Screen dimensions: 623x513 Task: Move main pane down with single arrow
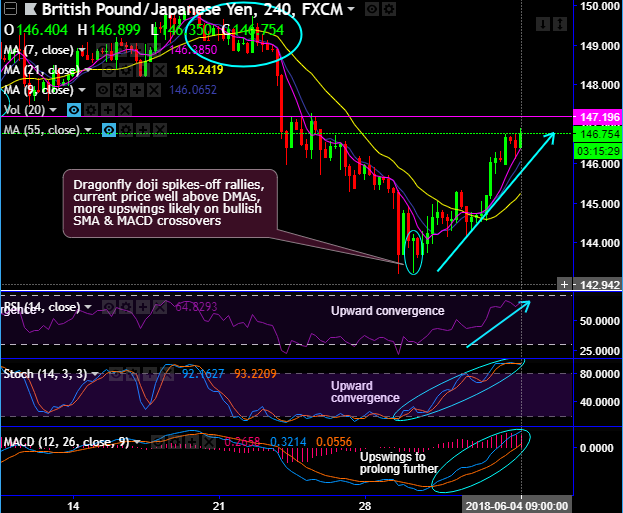click(x=543, y=25)
